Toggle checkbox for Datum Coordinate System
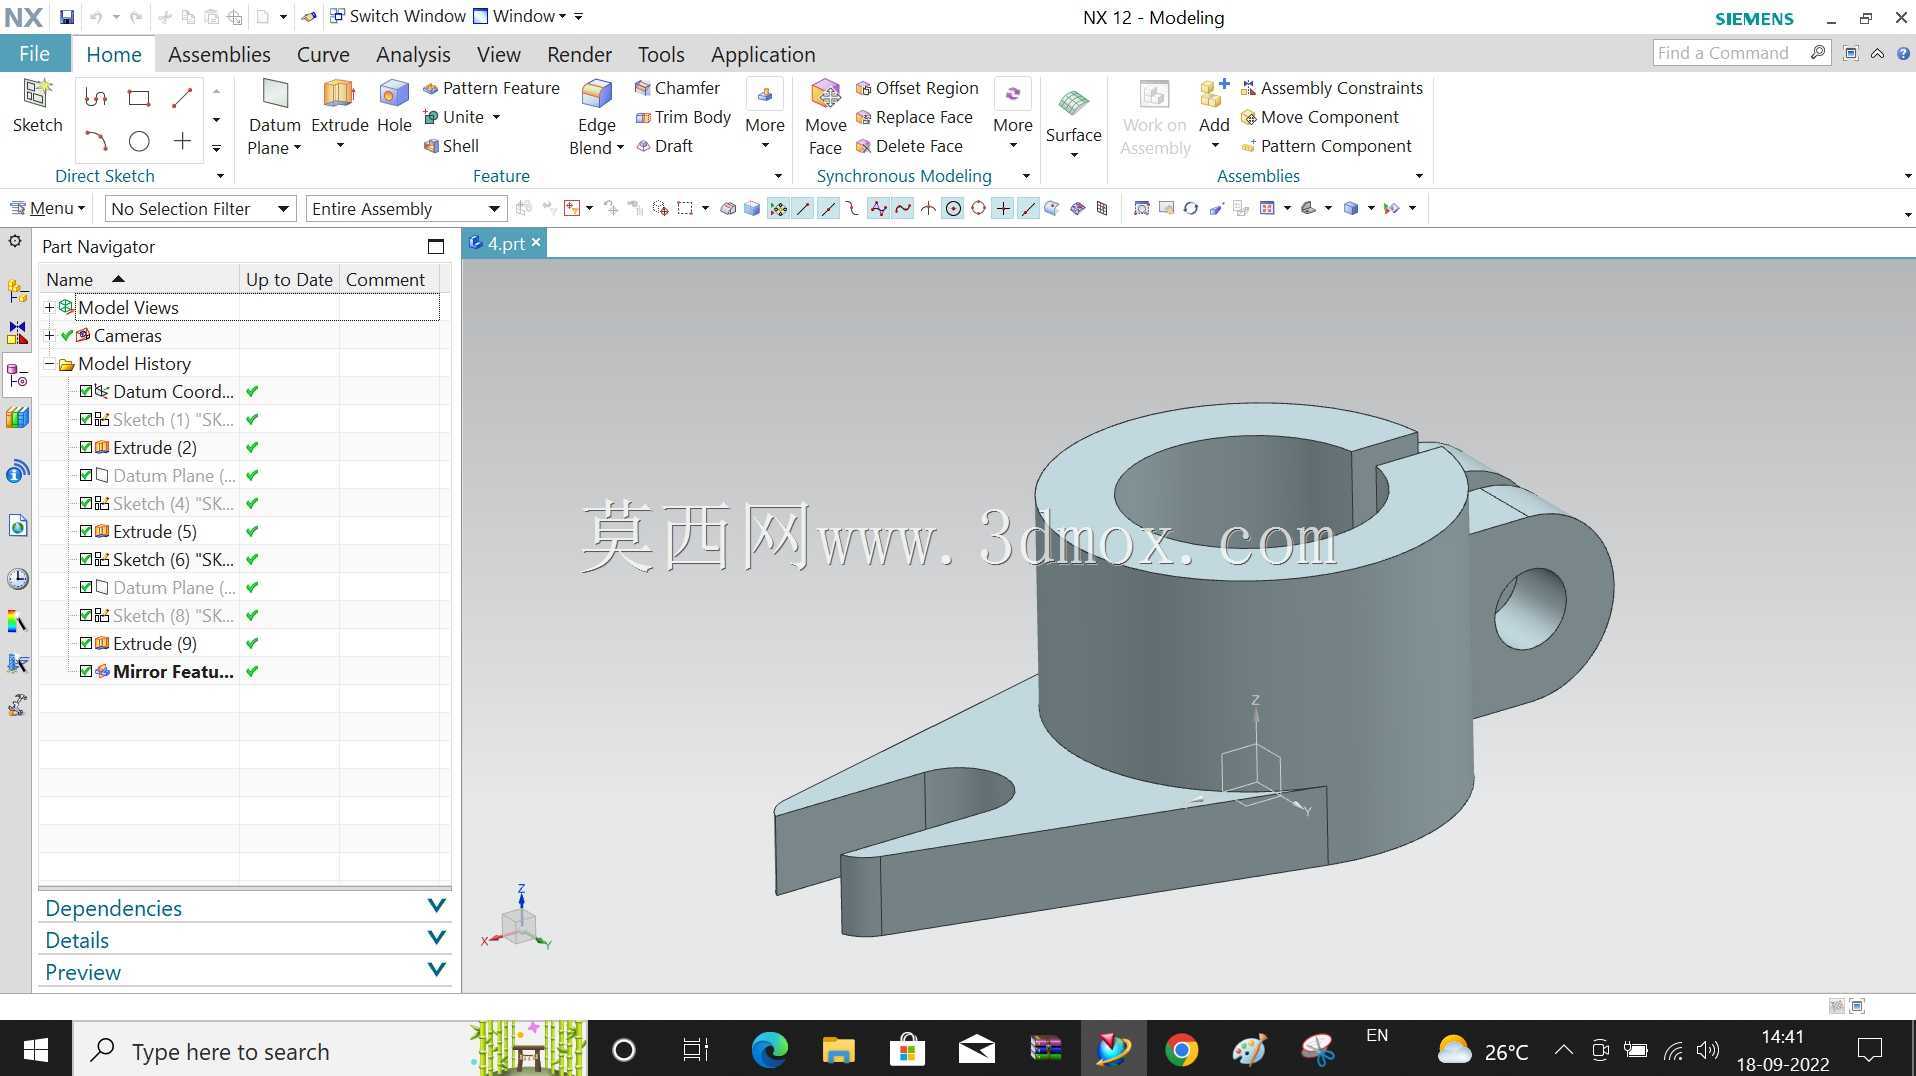 point(86,391)
